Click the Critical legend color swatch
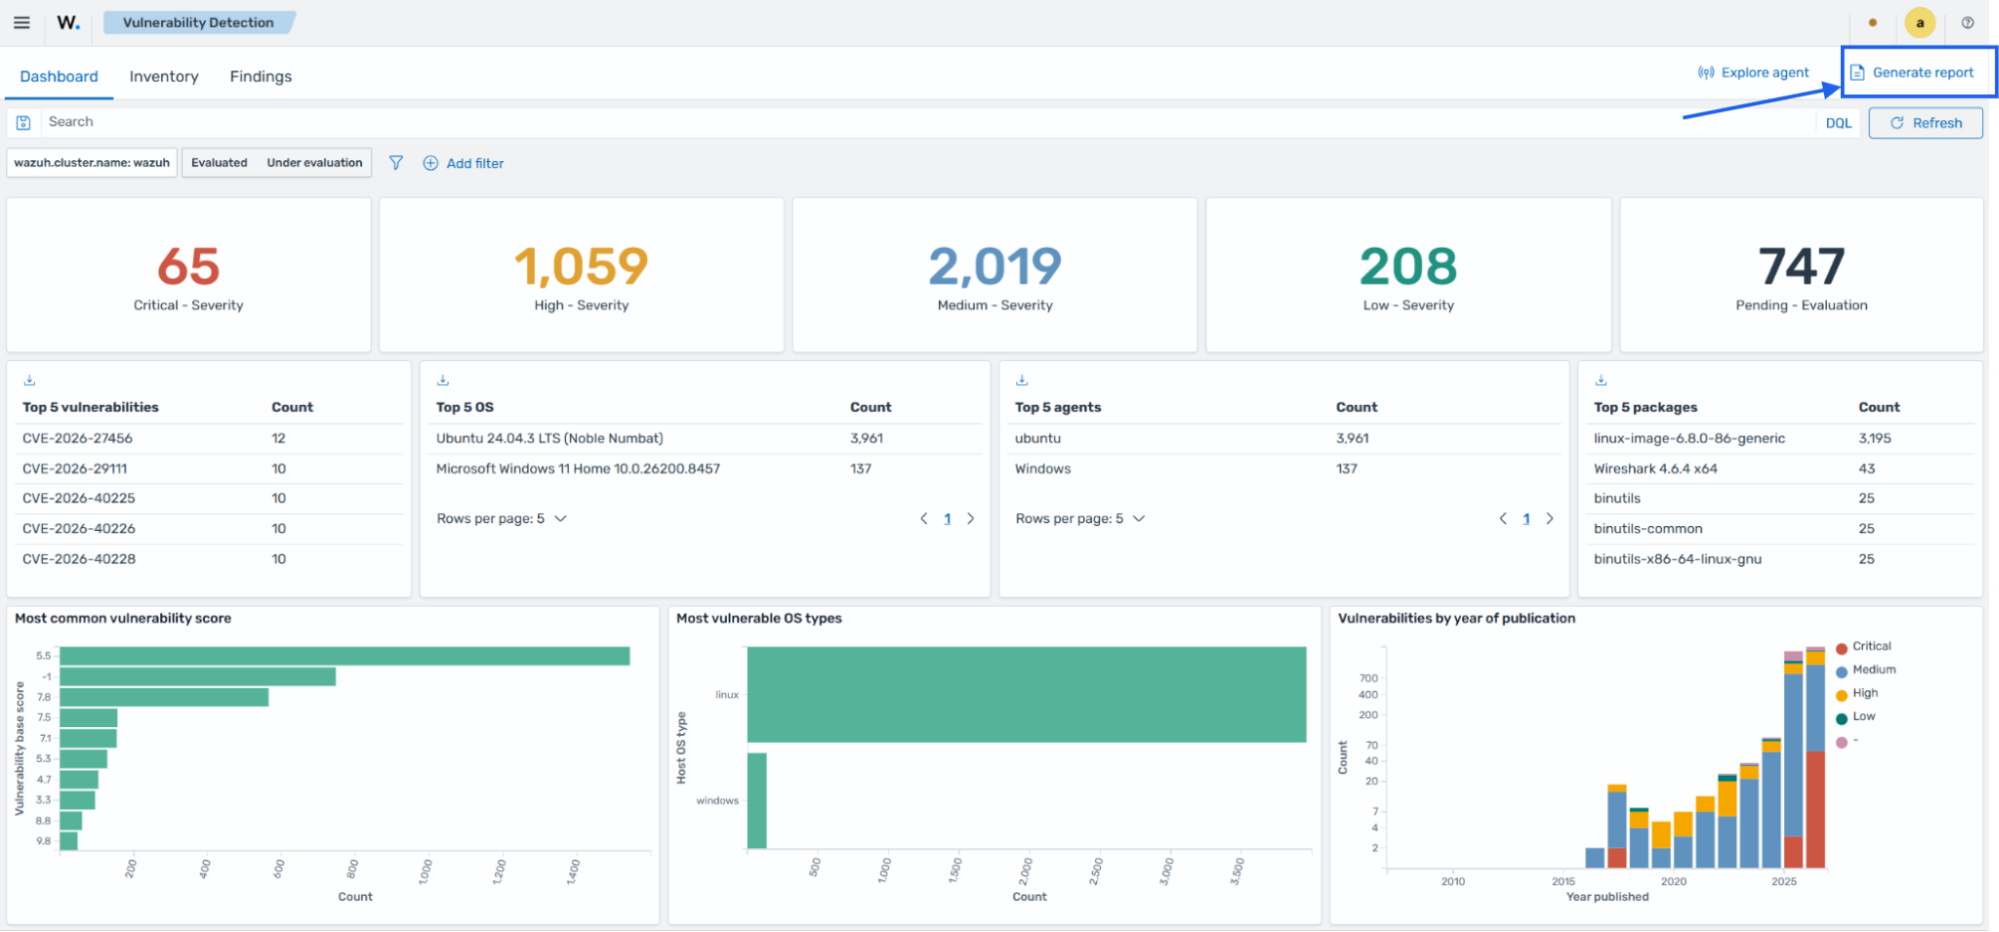This screenshot has width=1999, height=932. pyautogui.click(x=1841, y=648)
